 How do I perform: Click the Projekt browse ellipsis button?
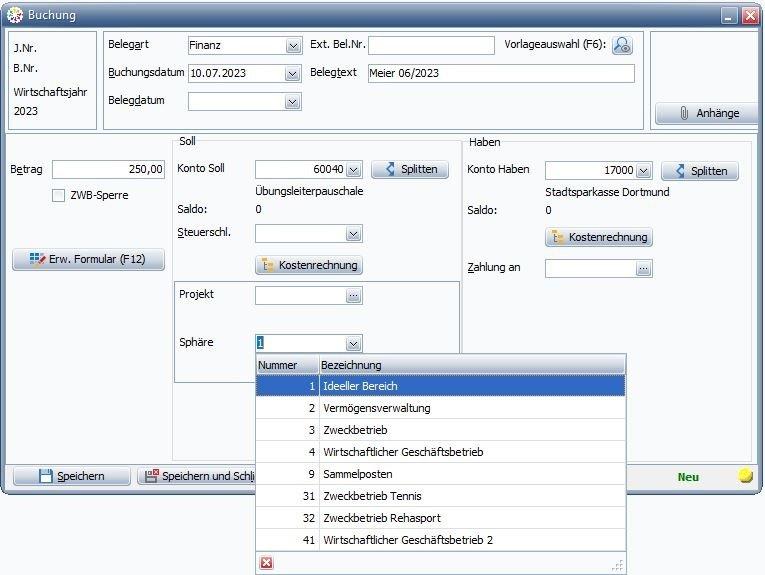click(353, 296)
